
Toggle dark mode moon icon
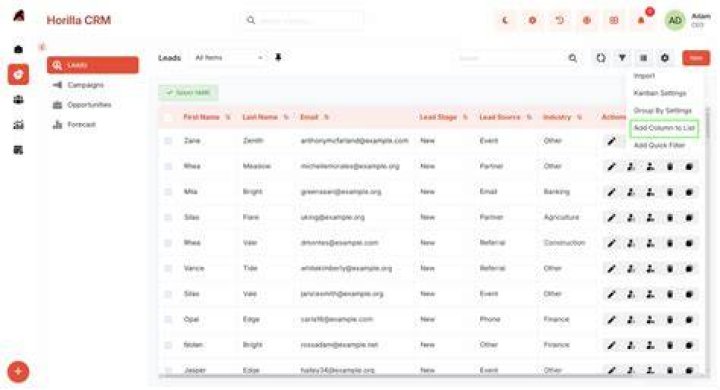click(x=505, y=20)
